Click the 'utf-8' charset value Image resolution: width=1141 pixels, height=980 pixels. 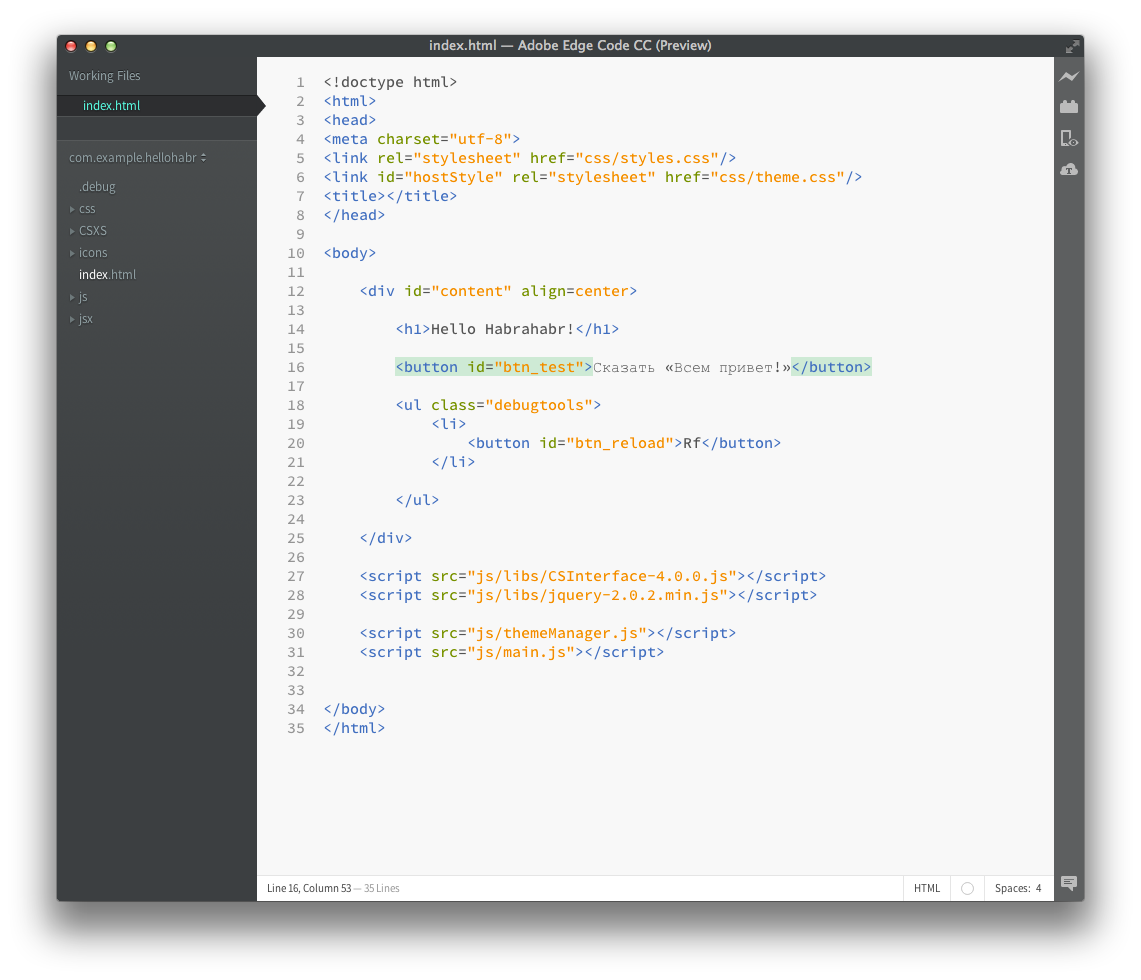point(480,139)
